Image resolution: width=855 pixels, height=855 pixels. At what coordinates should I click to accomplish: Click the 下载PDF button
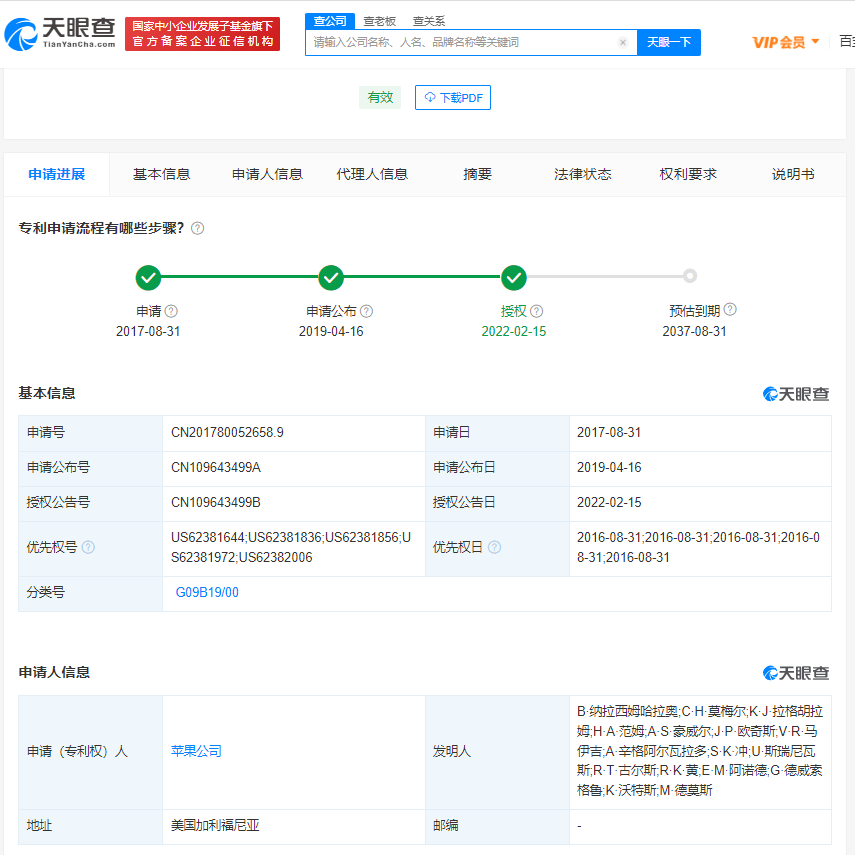point(453,97)
